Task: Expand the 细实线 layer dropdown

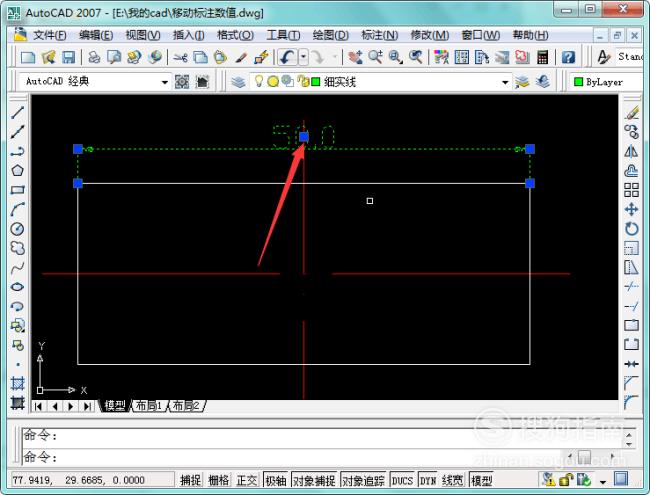Action: tap(505, 82)
